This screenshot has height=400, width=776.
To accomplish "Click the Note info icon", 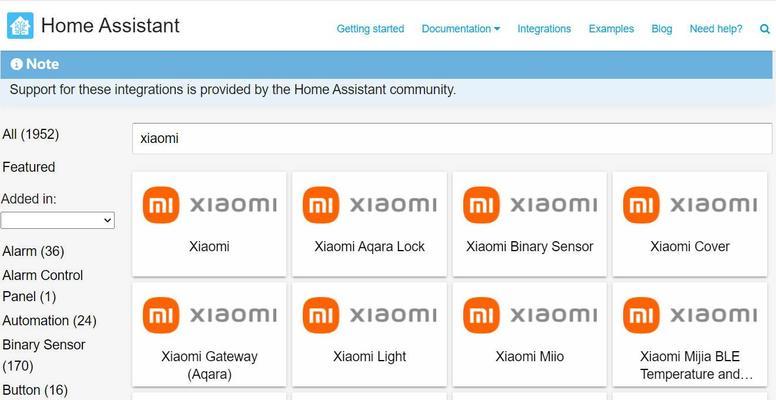I will [16, 64].
